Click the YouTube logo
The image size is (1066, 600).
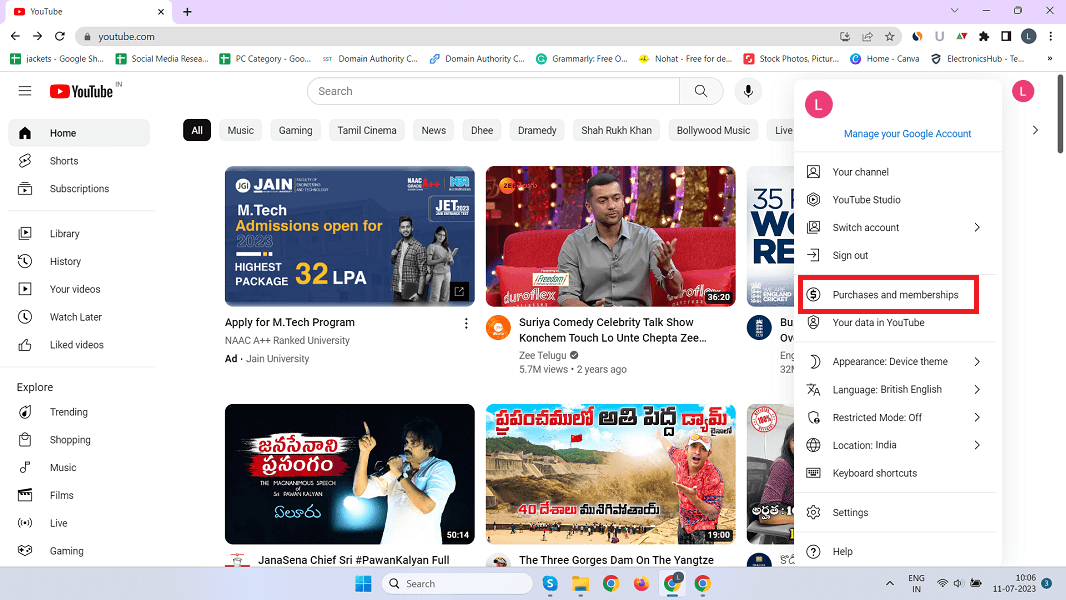tap(82, 91)
